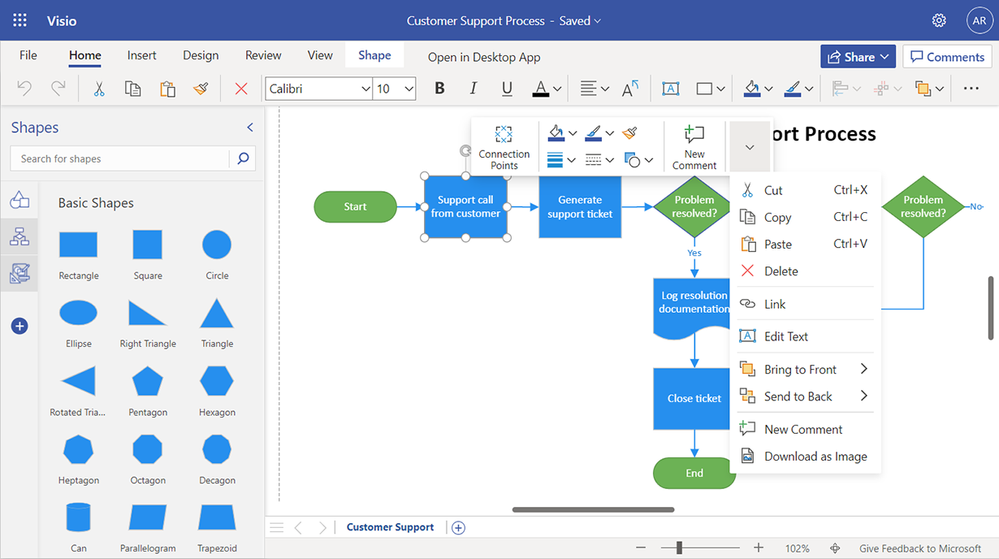This screenshot has width=999, height=559.
Task: Open the Comments pane button
Action: [x=947, y=57]
